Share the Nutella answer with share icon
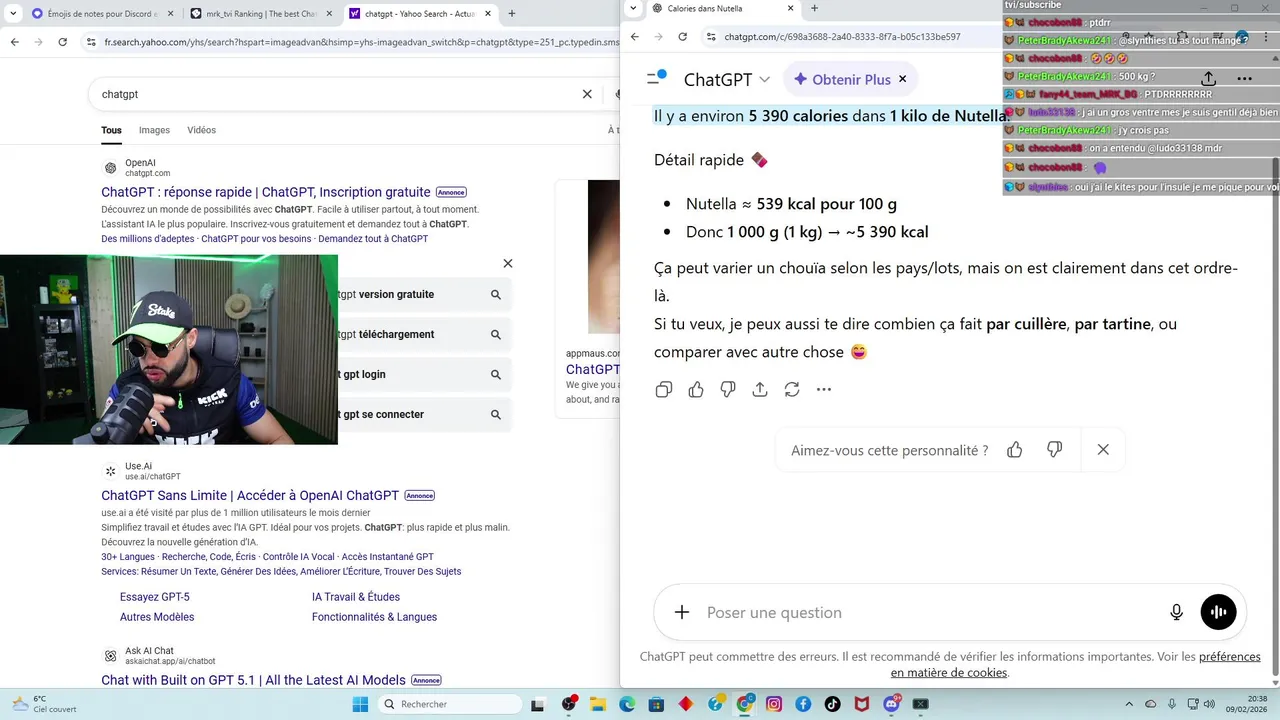1280x720 pixels. [x=760, y=389]
